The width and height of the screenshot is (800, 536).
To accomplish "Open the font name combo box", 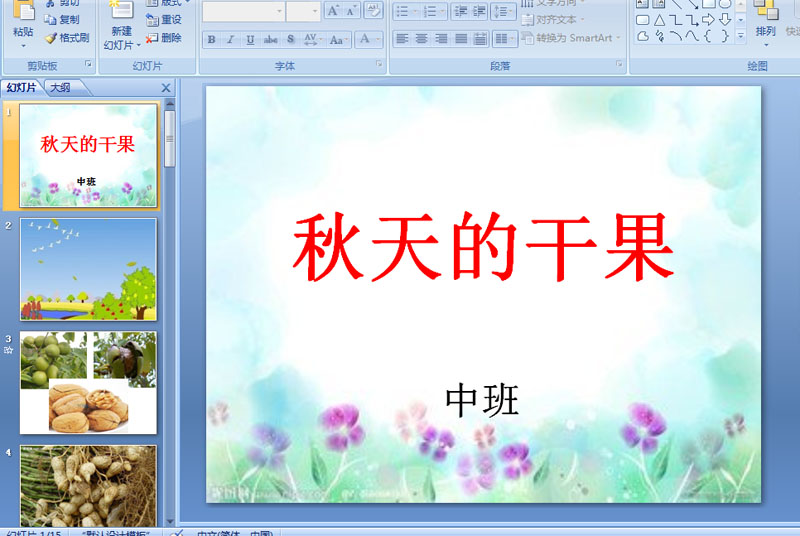I will point(243,11).
